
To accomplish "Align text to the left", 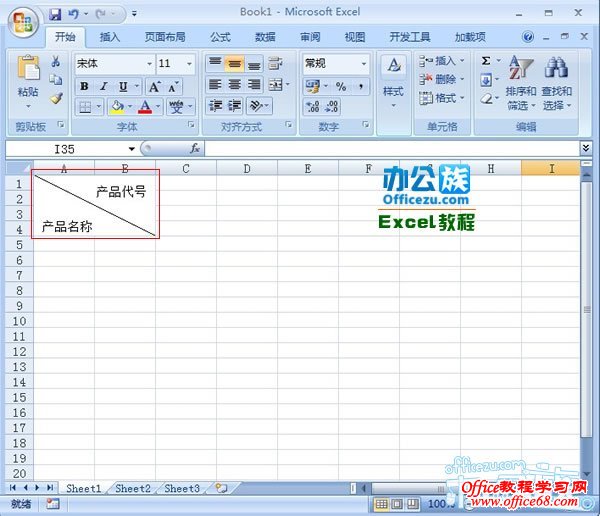I will coord(215,85).
